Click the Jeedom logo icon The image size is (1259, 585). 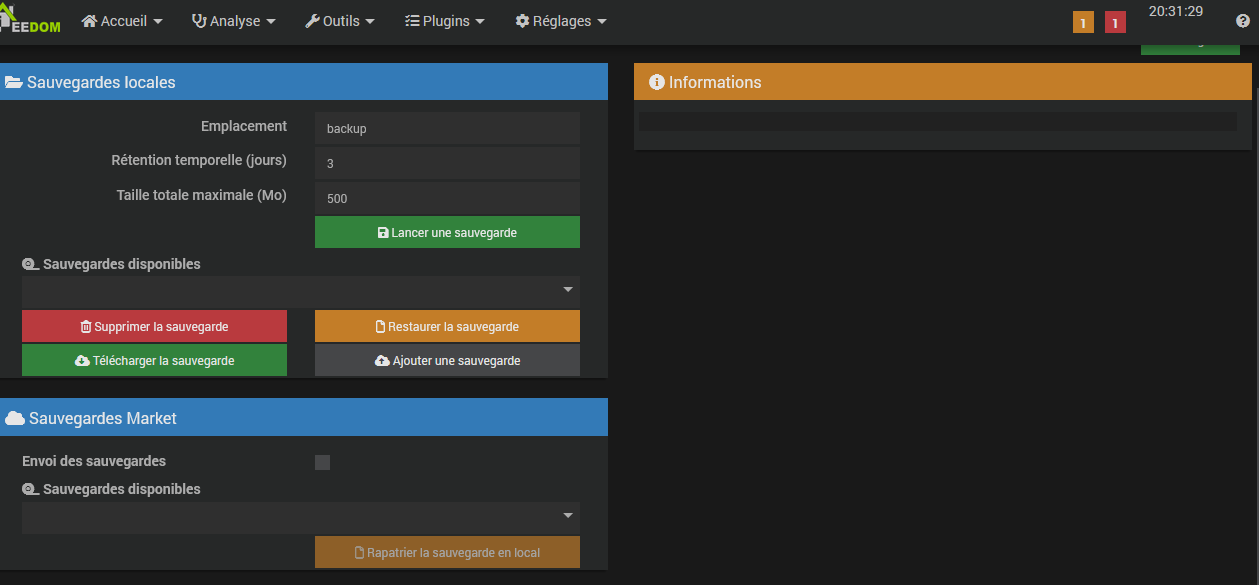coord(30,21)
